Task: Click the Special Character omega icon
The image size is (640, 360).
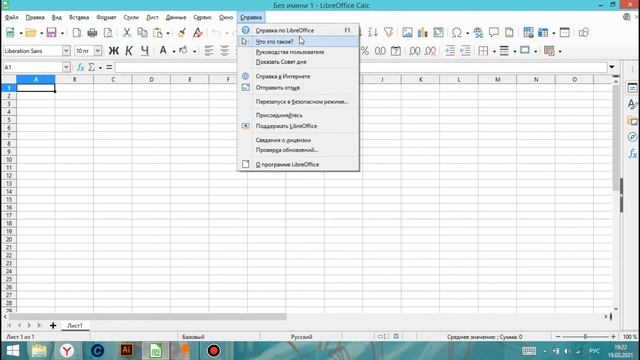Action: tap(457, 32)
